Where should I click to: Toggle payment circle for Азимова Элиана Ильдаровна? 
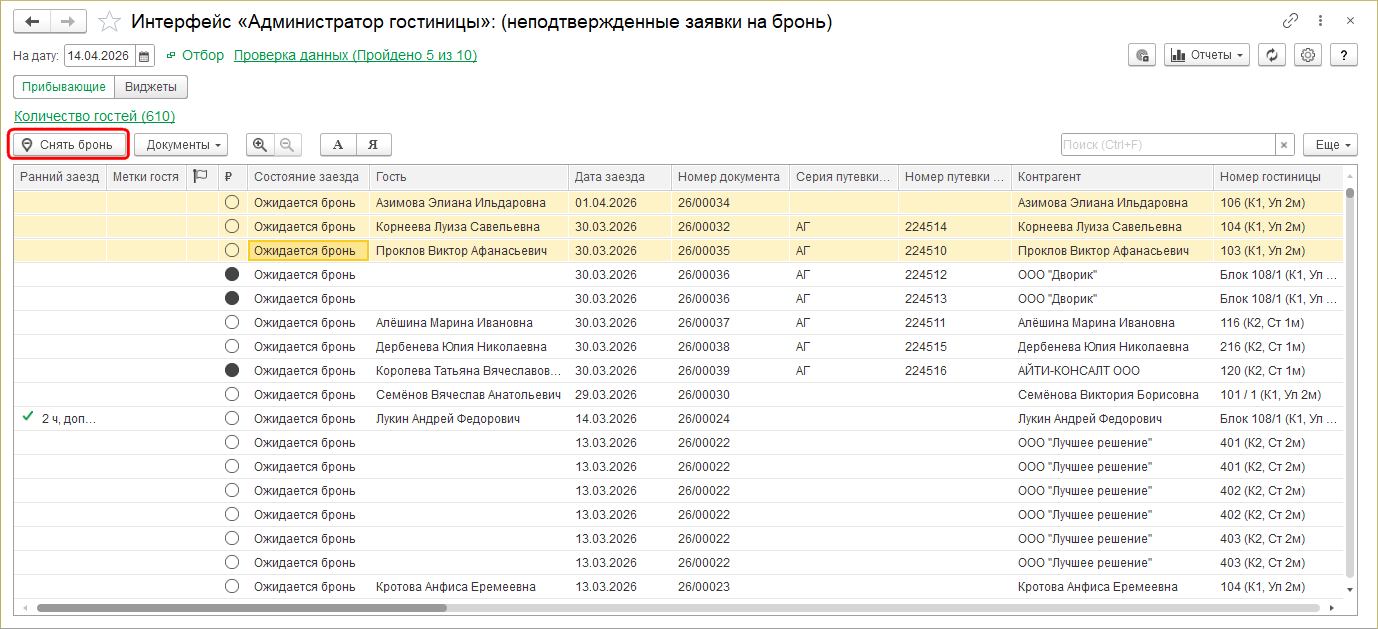(232, 202)
